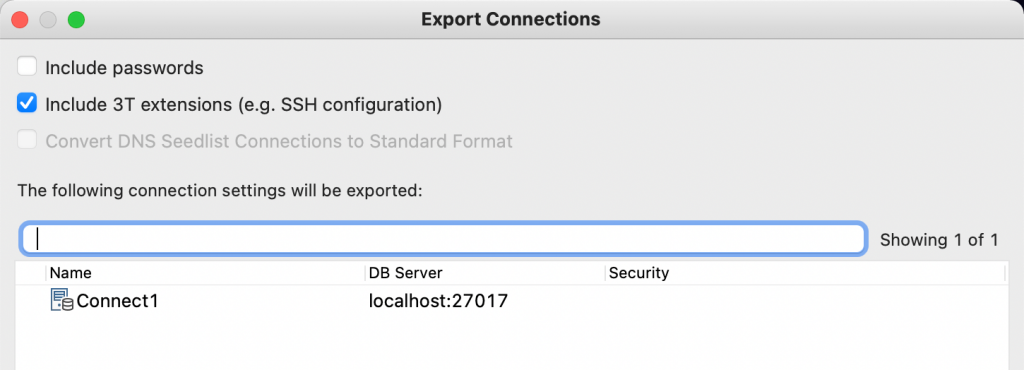Viewport: 1024px width, 370px height.
Task: Select the Connect1 connection row
Action: 511,301
